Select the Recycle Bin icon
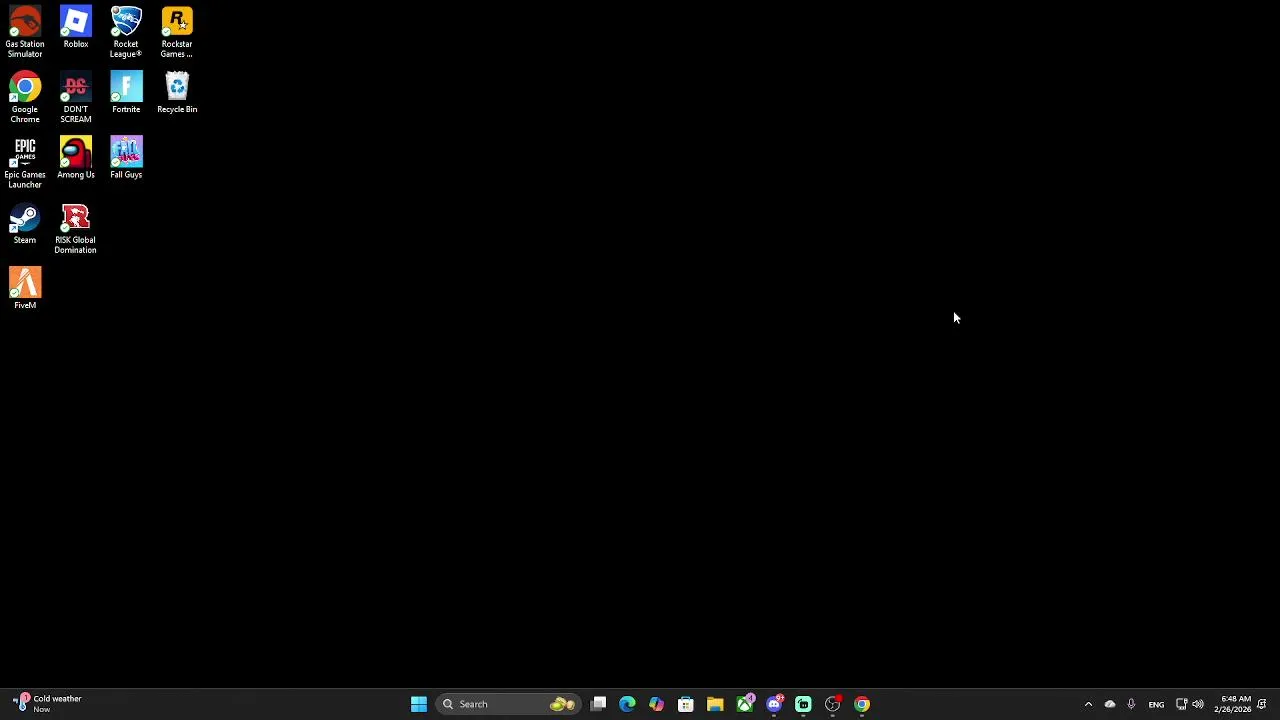The image size is (1280, 720). pos(177,93)
